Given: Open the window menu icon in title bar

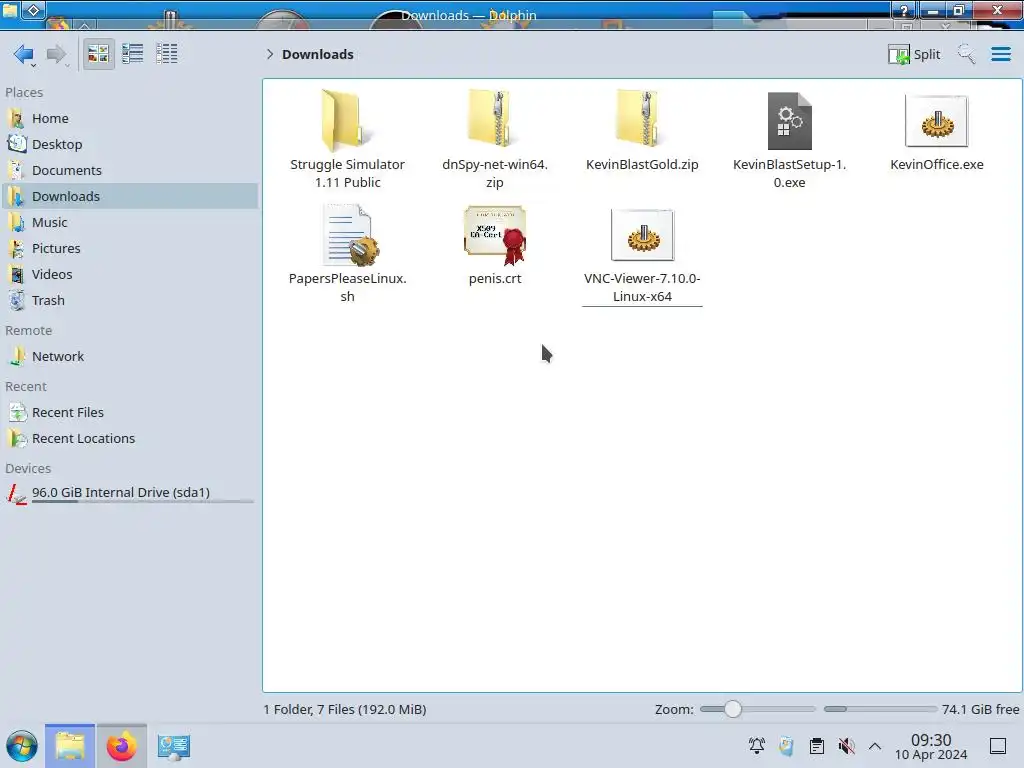Looking at the screenshot, I should [x=10, y=10].
